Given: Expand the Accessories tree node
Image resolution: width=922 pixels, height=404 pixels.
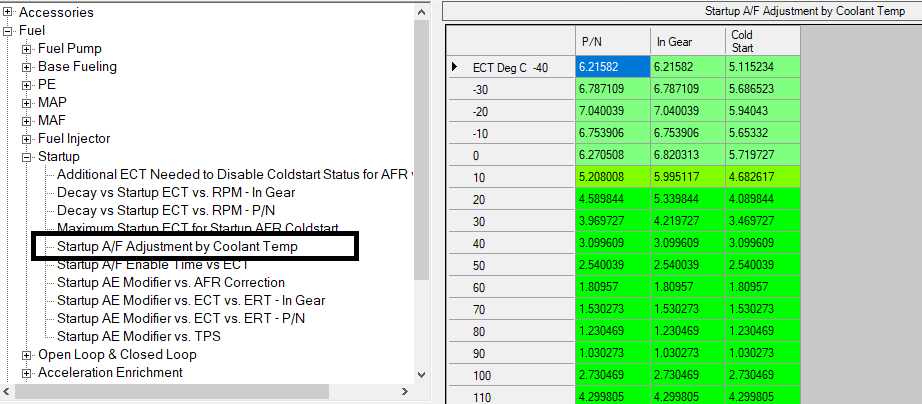Looking at the screenshot, I should (x=9, y=13).
